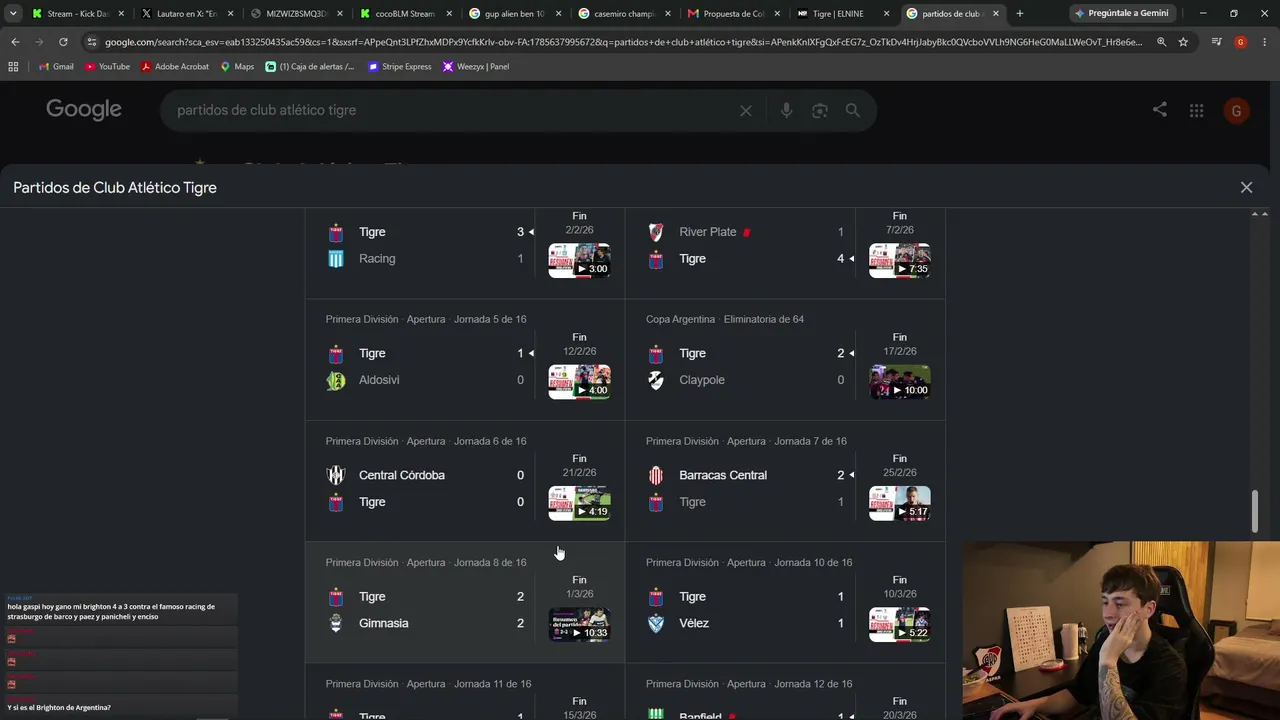The image size is (1280, 720).
Task: Open the Google account avatar
Action: coord(1236,111)
